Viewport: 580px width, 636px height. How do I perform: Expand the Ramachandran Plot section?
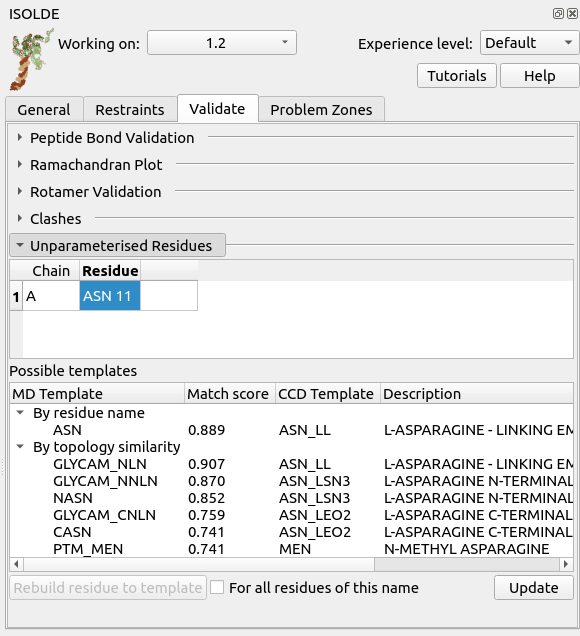click(x=20, y=165)
